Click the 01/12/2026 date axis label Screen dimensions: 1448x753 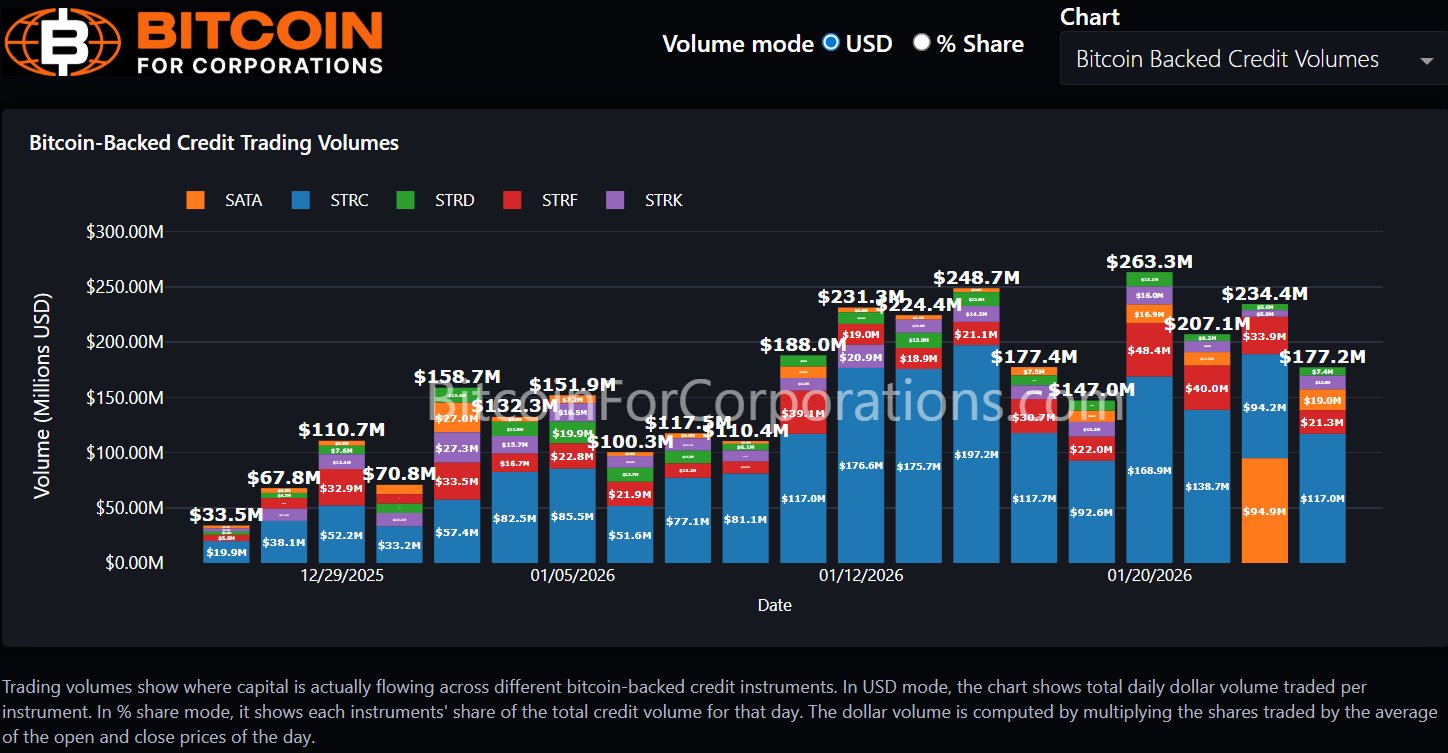coord(861,576)
